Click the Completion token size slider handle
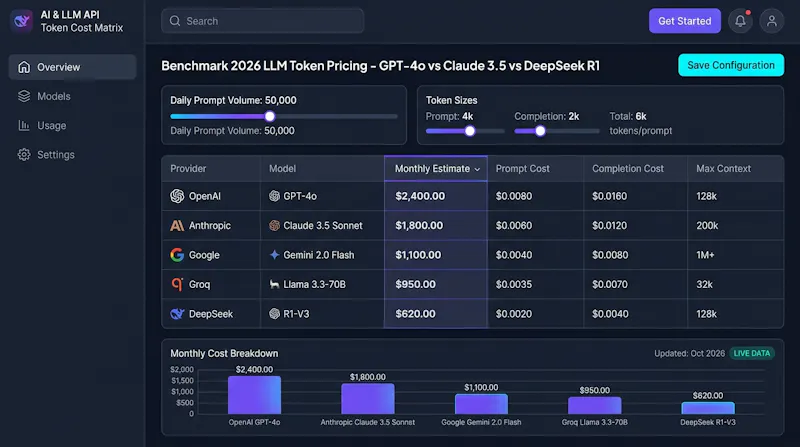 click(540, 131)
